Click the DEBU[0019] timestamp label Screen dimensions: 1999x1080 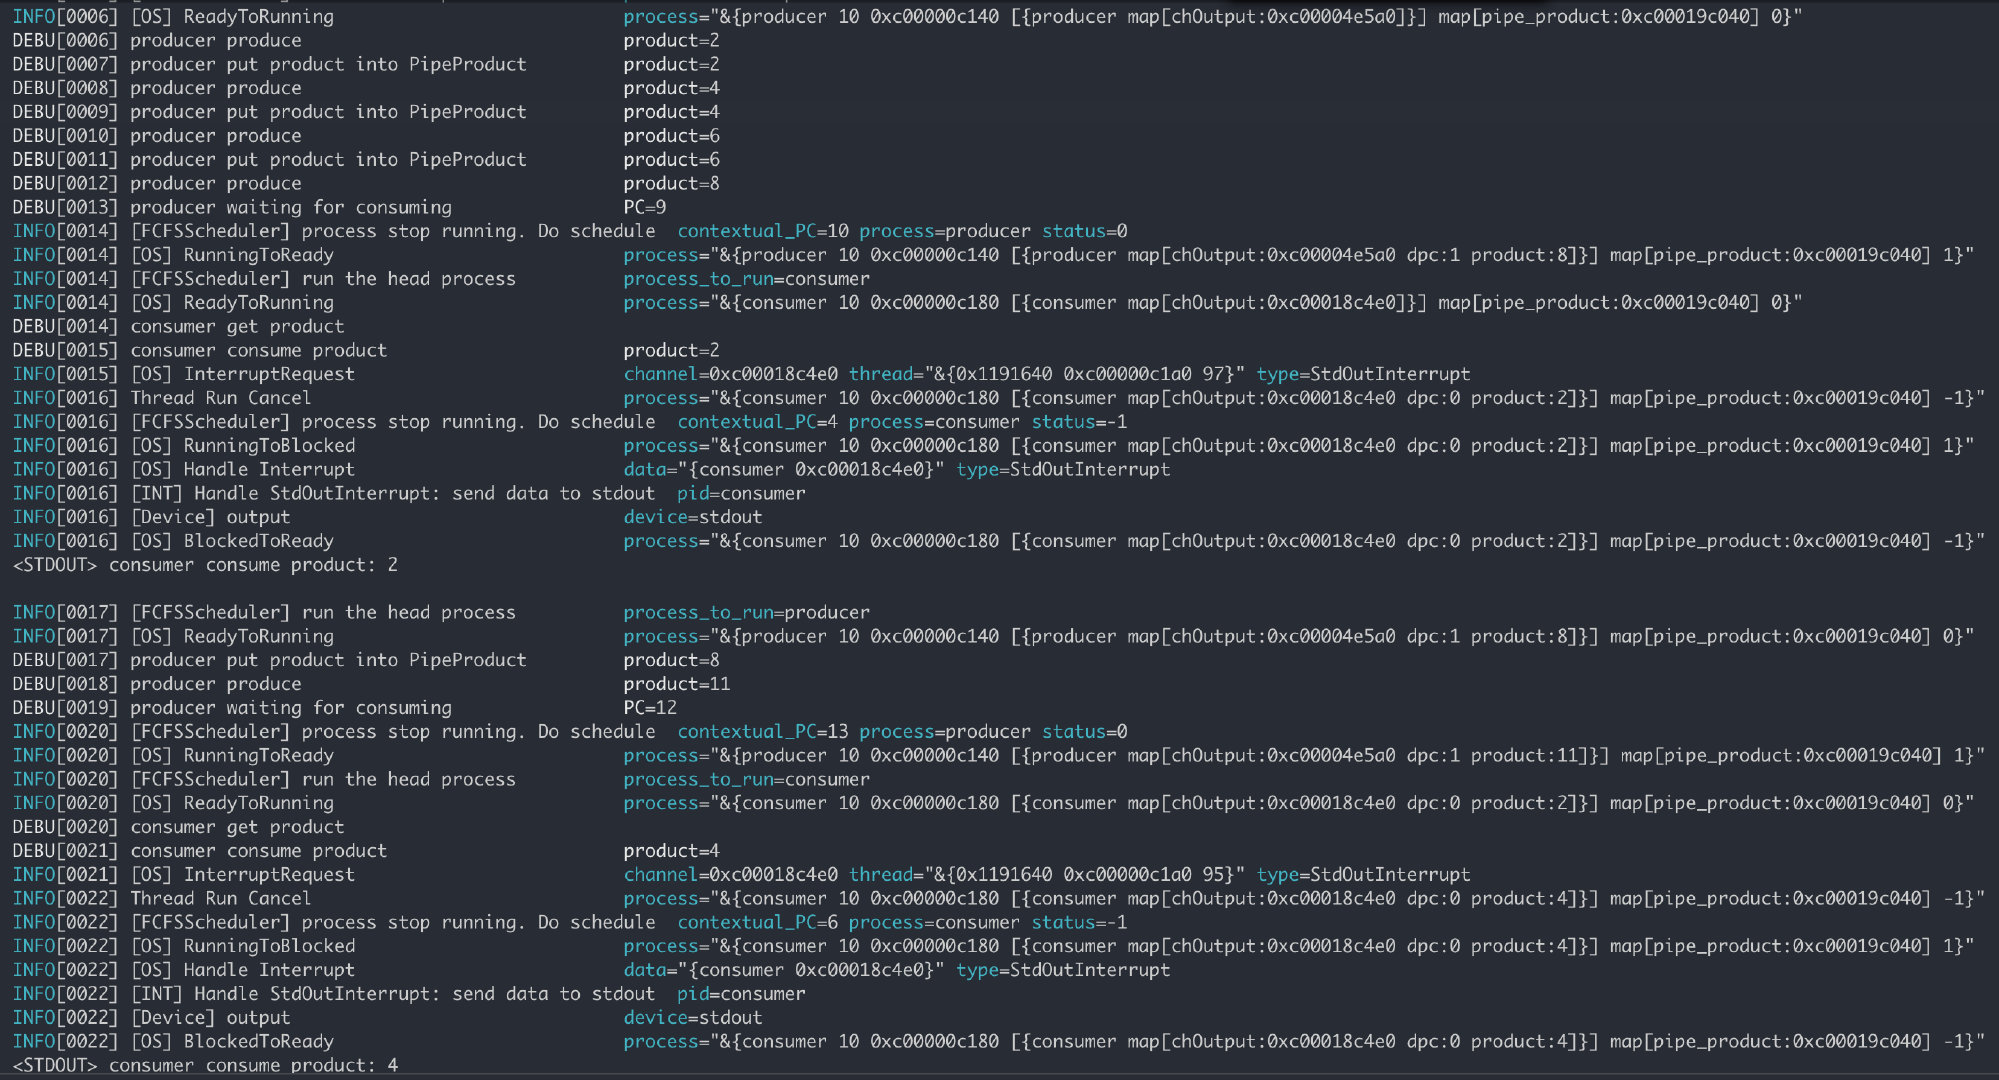(x=65, y=708)
